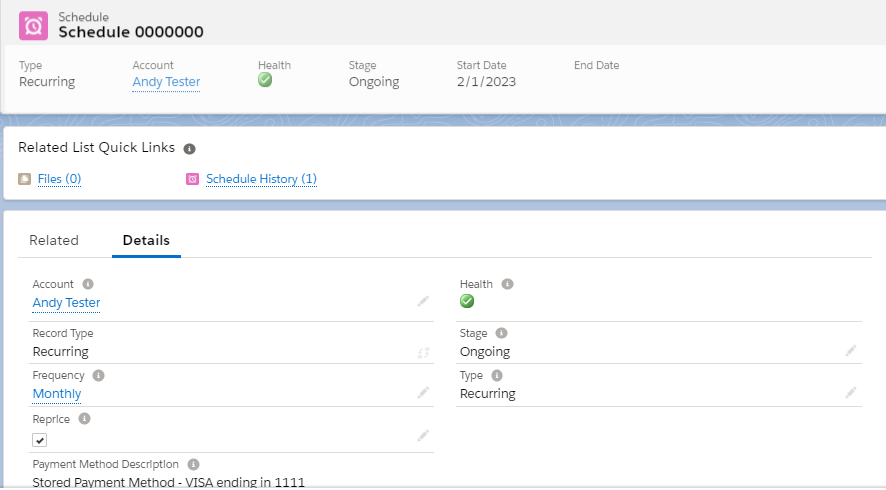Screen dimensions: 886x490
Task: Open the Monthly frequency link
Action: pyautogui.click(x=57, y=394)
